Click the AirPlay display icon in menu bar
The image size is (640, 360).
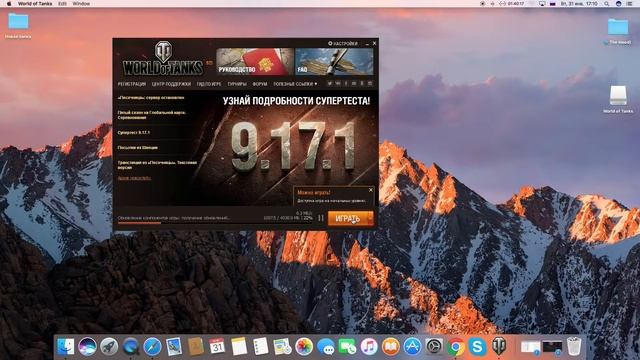[x=542, y=4]
